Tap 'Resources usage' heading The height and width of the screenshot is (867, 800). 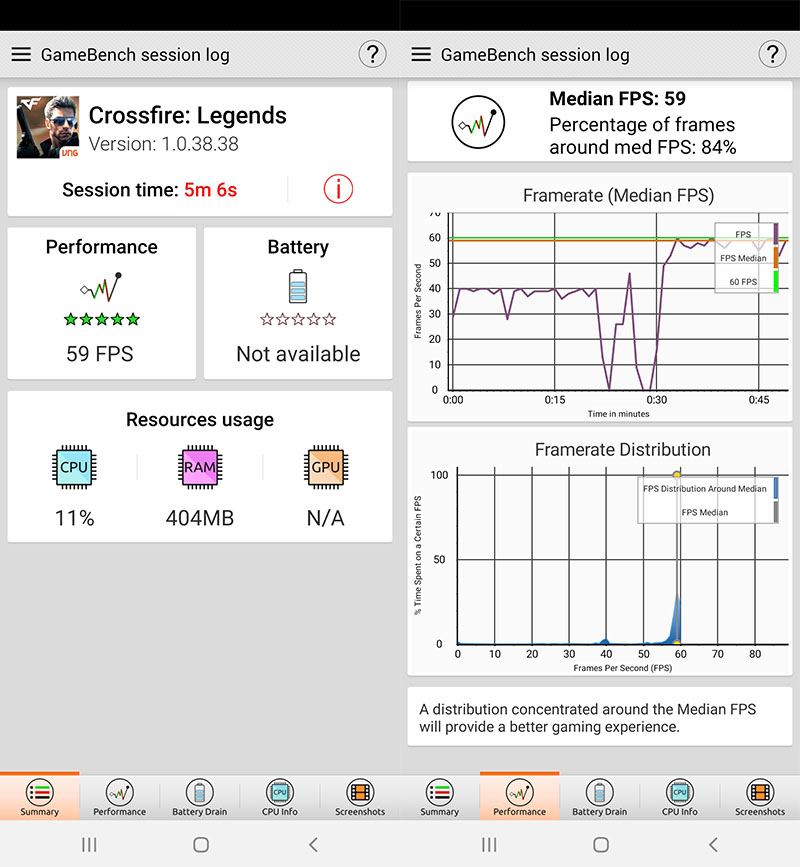pos(200,420)
